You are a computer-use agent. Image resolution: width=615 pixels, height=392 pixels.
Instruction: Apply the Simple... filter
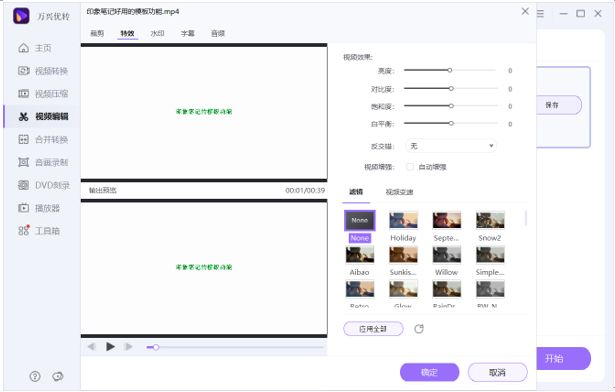point(490,255)
